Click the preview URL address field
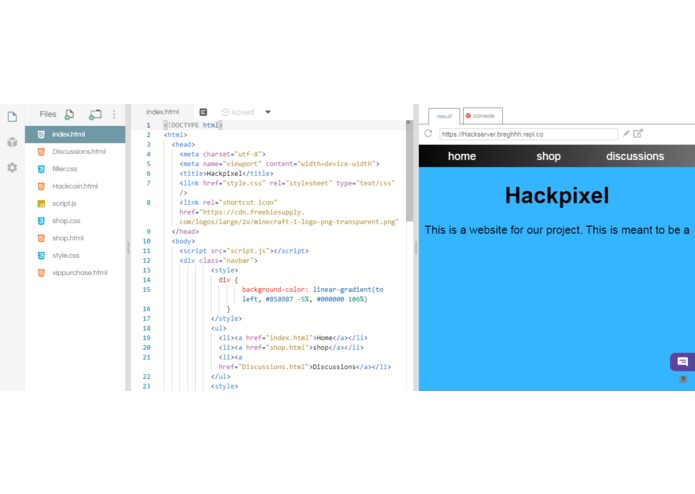The image size is (695, 494). 528,134
